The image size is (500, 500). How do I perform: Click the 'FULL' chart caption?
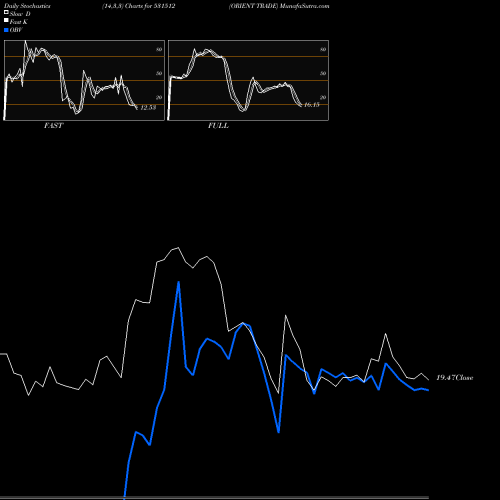click(218, 126)
